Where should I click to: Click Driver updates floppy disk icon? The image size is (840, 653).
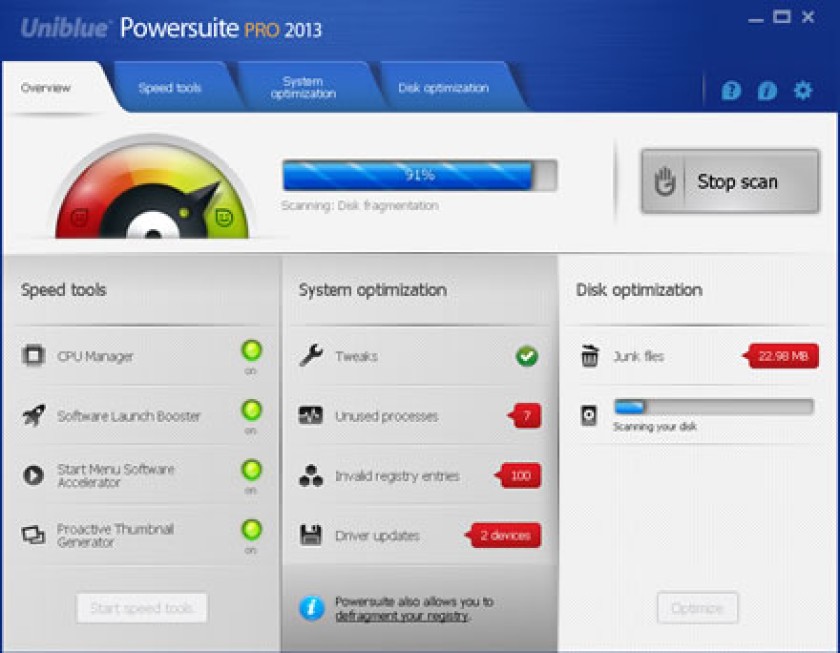click(x=311, y=535)
